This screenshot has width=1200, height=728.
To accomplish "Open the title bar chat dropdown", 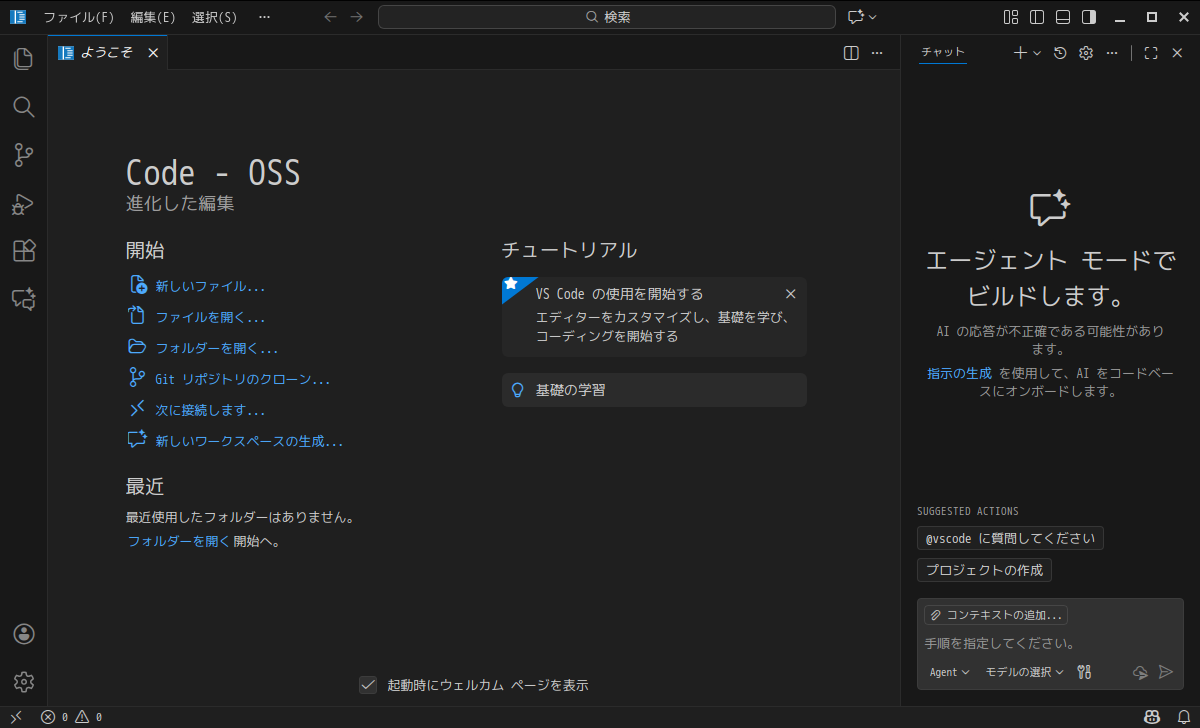I will coord(873,17).
